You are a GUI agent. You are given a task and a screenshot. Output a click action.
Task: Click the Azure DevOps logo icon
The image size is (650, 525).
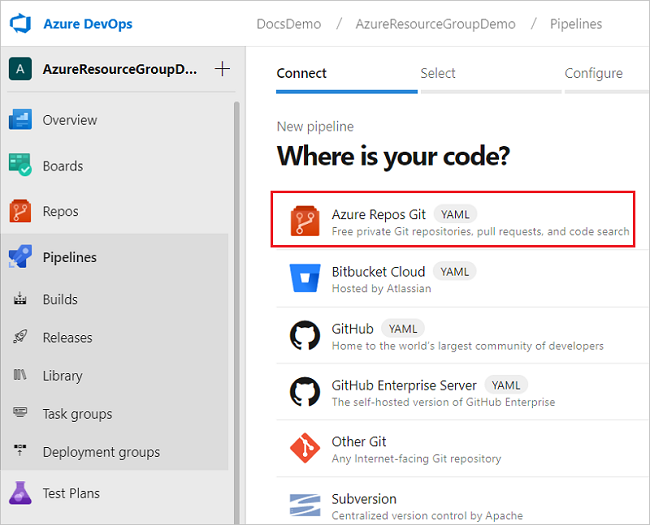[x=24, y=23]
